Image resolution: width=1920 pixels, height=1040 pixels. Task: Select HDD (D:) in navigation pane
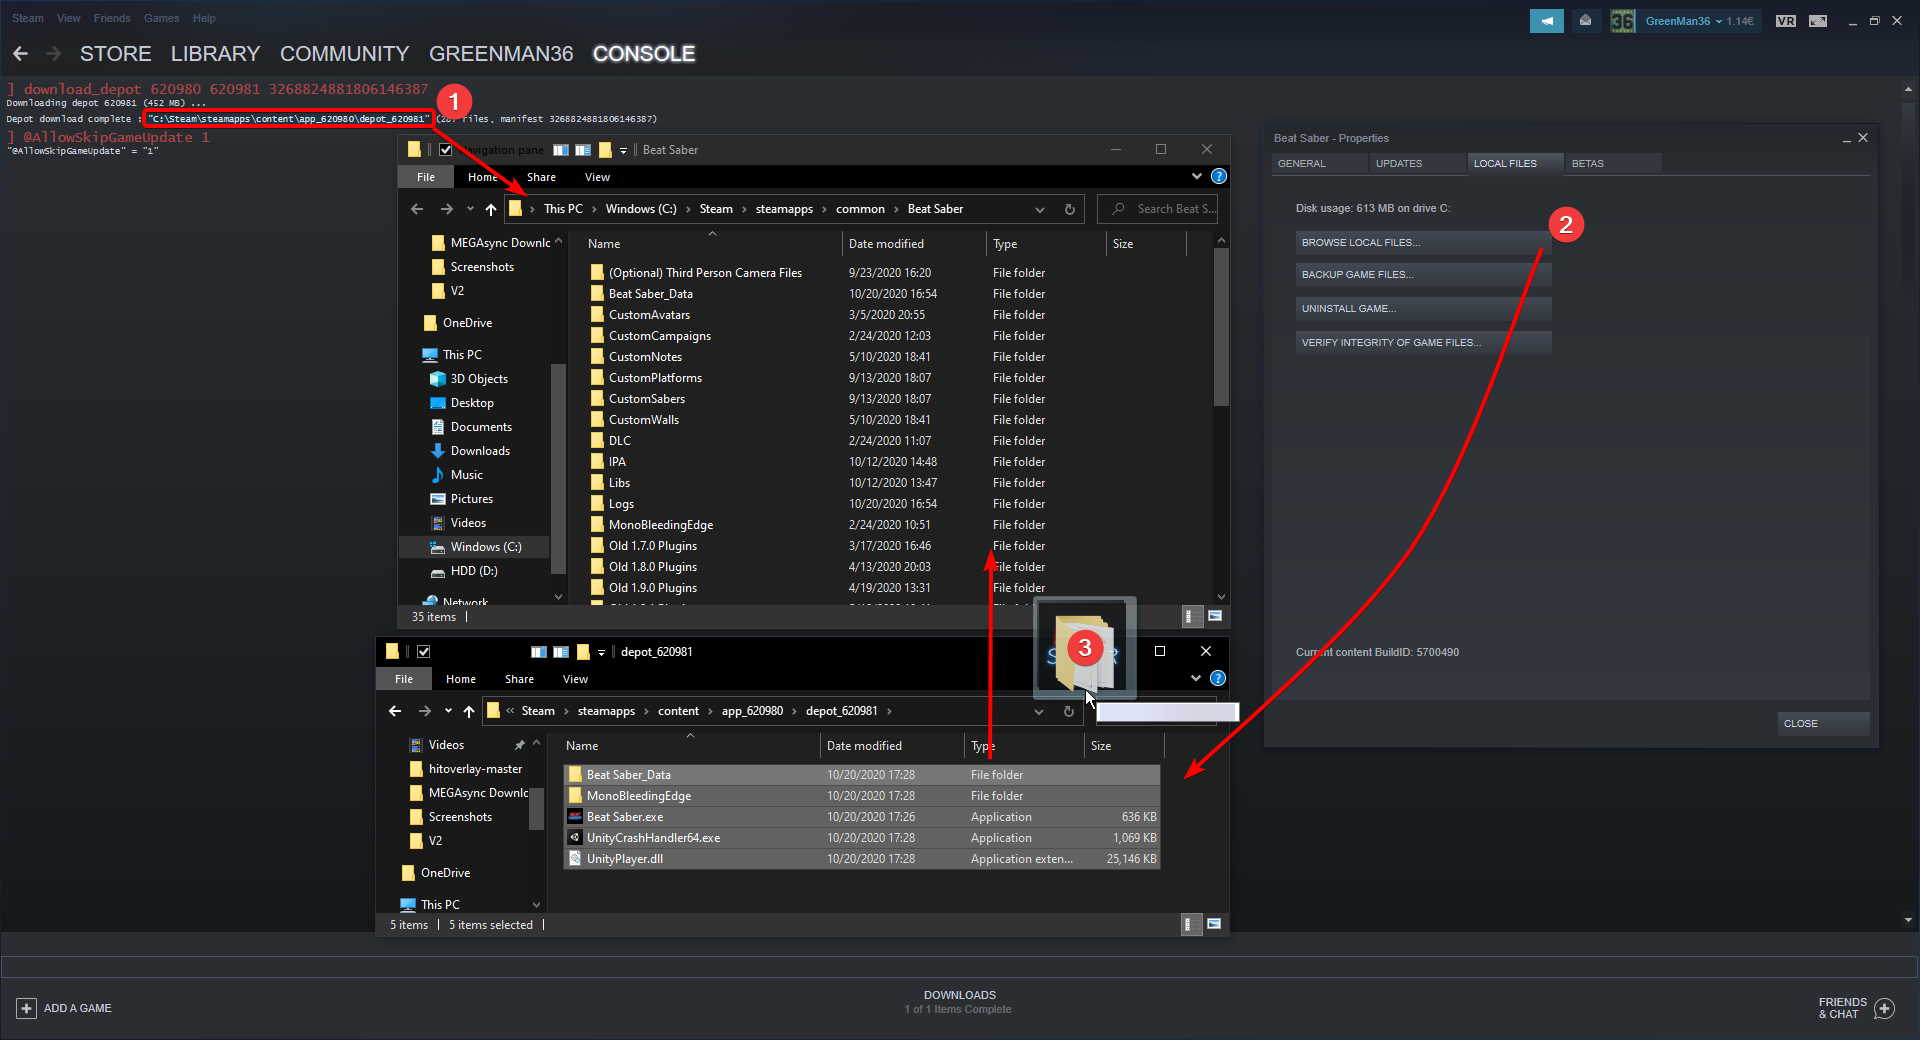coord(473,571)
